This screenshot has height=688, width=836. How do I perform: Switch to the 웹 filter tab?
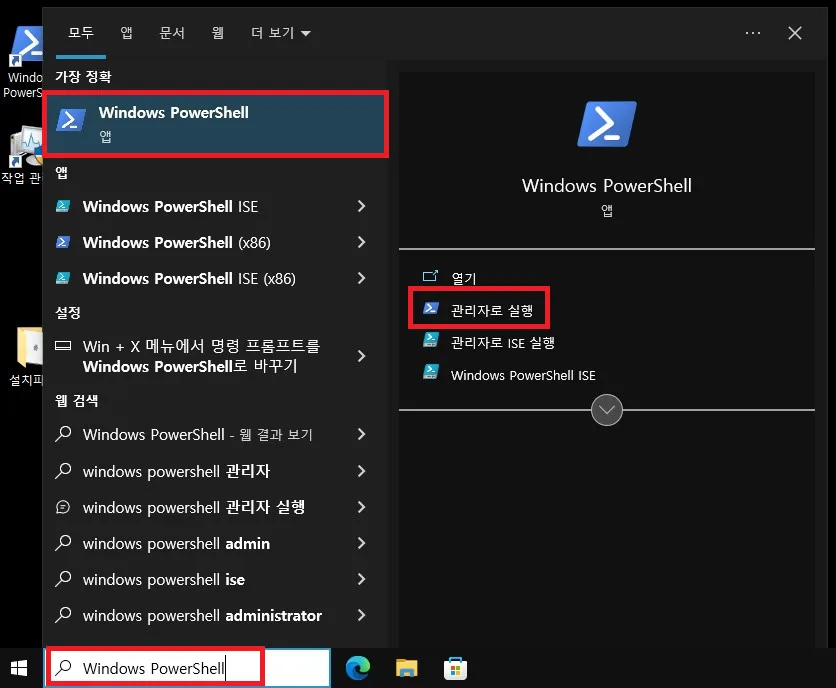tap(218, 33)
